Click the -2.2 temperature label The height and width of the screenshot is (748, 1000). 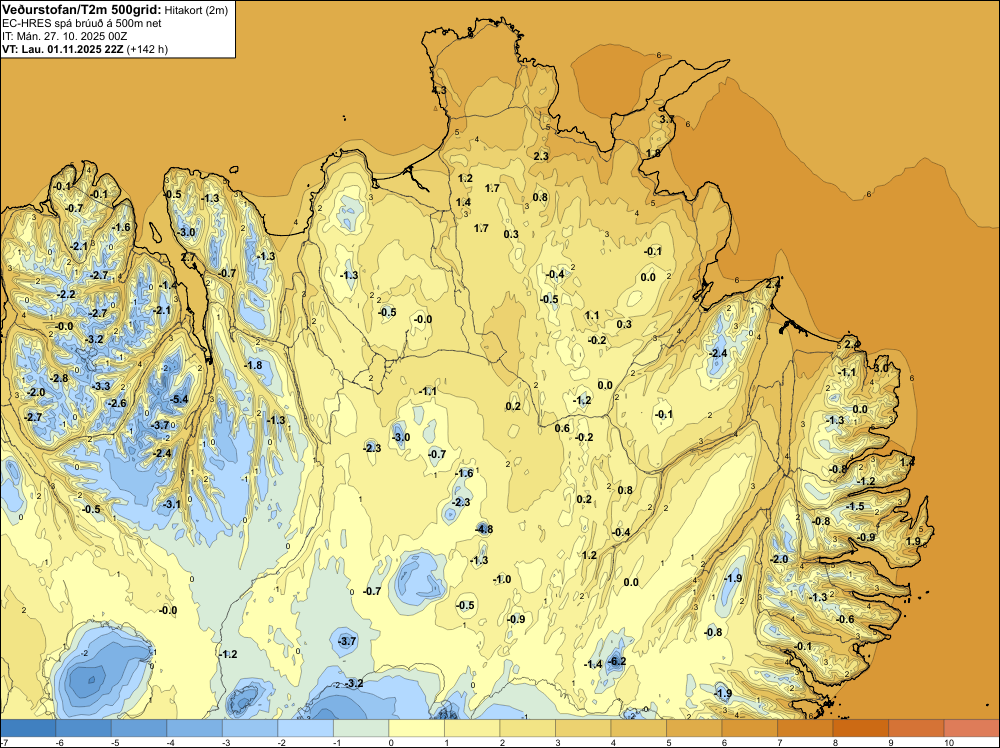66,295
